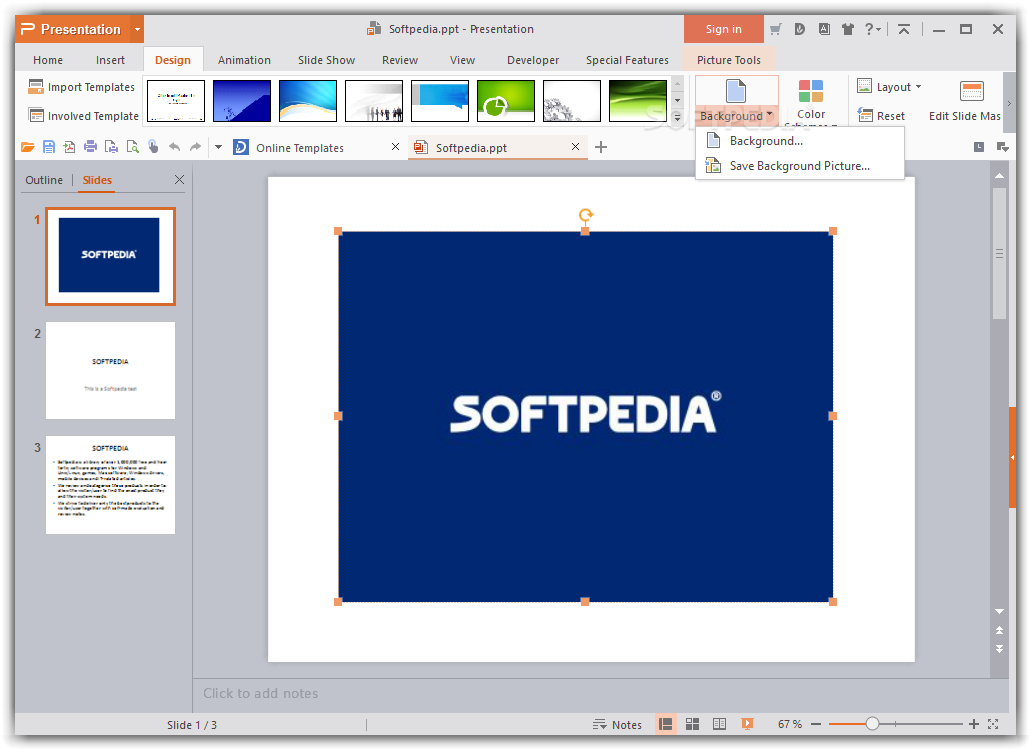Screen dimensions: 1031x750
Task: Close the Softpedia.ppt document tab
Action: pyautogui.click(x=575, y=147)
